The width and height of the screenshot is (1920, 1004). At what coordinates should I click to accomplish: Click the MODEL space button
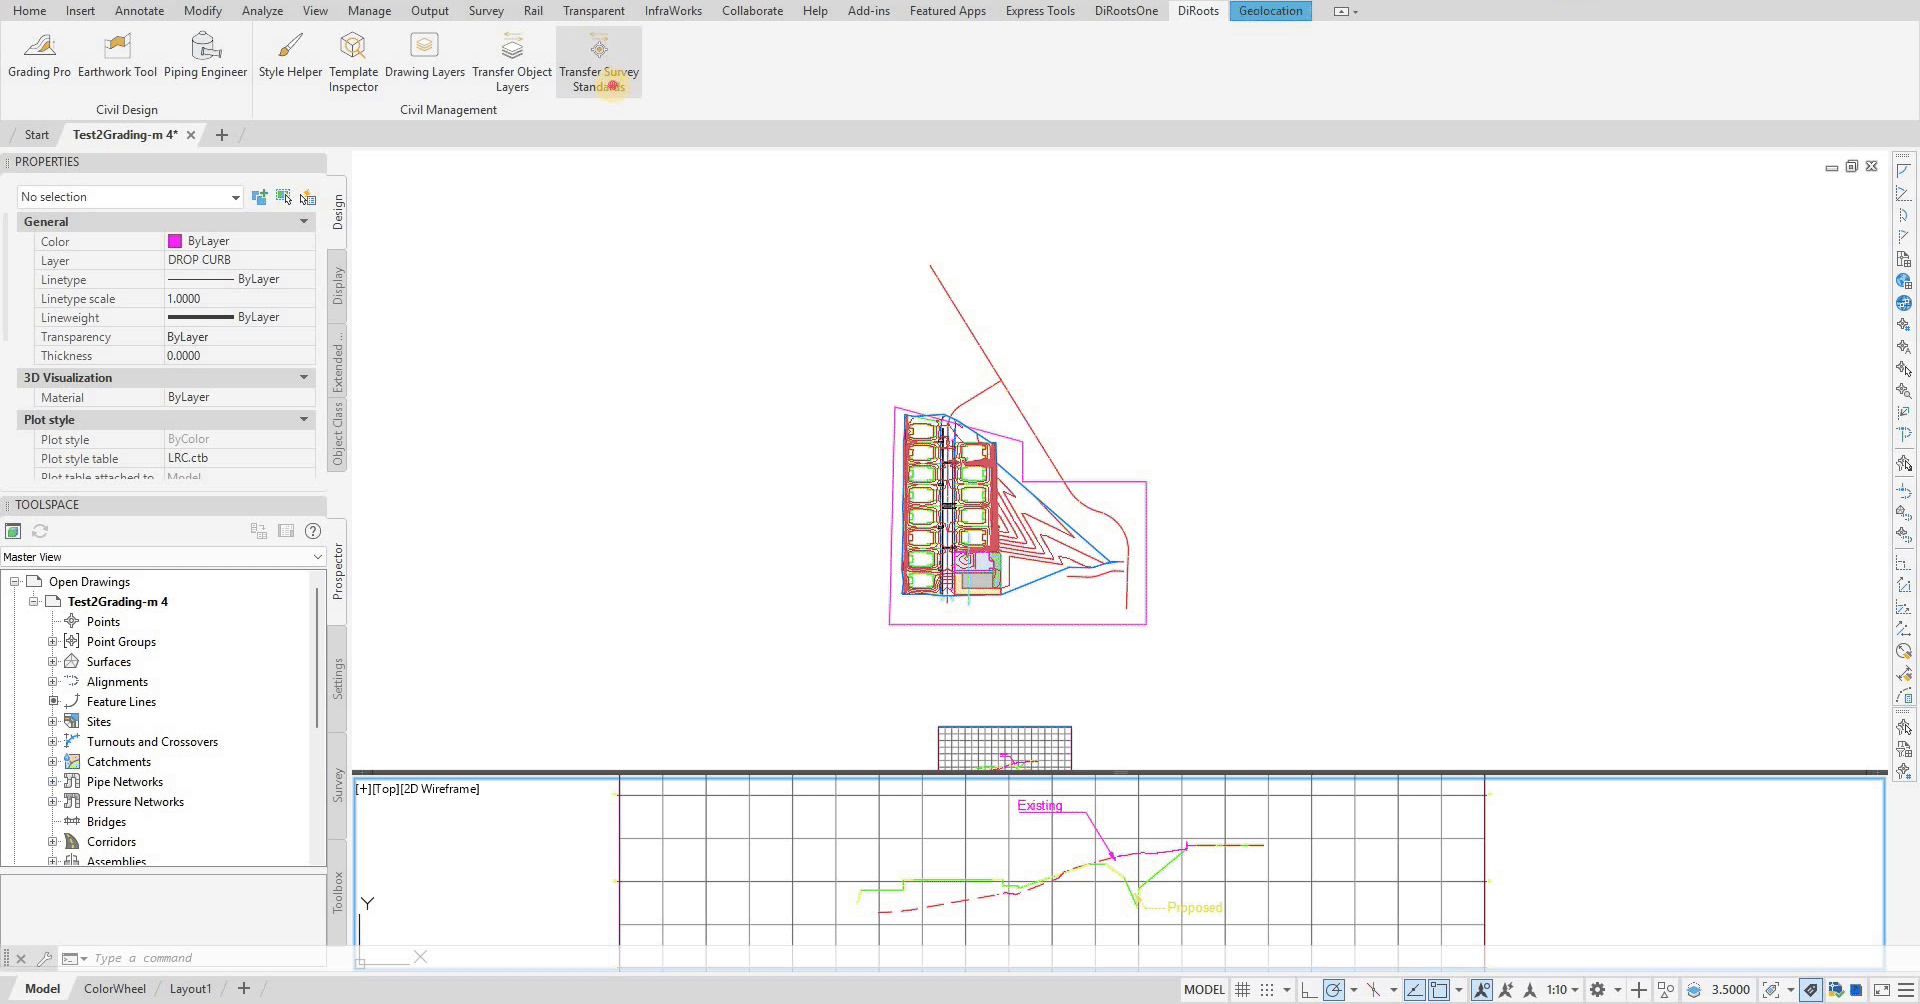(x=1203, y=990)
